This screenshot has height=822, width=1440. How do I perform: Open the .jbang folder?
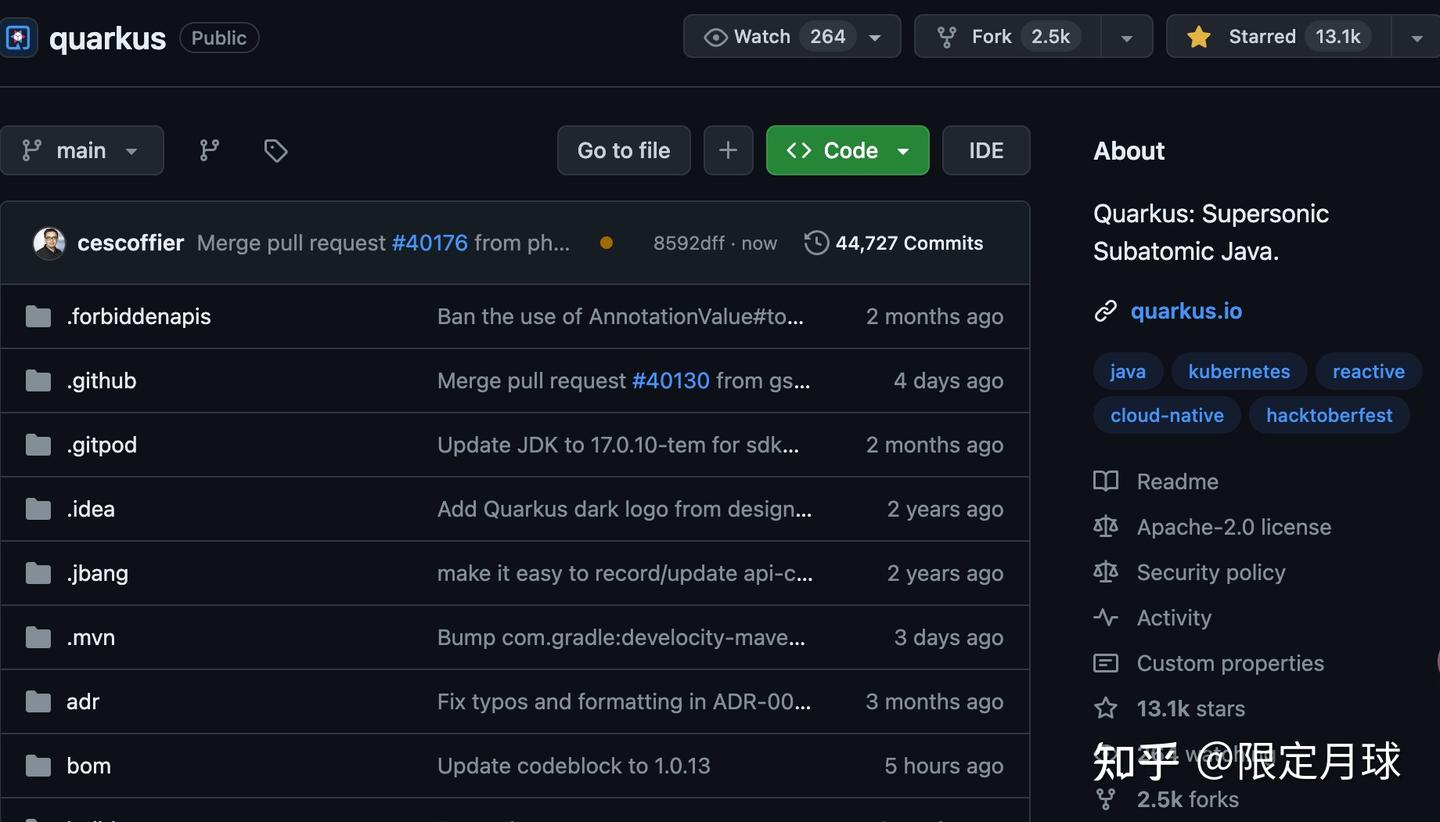(x=98, y=573)
